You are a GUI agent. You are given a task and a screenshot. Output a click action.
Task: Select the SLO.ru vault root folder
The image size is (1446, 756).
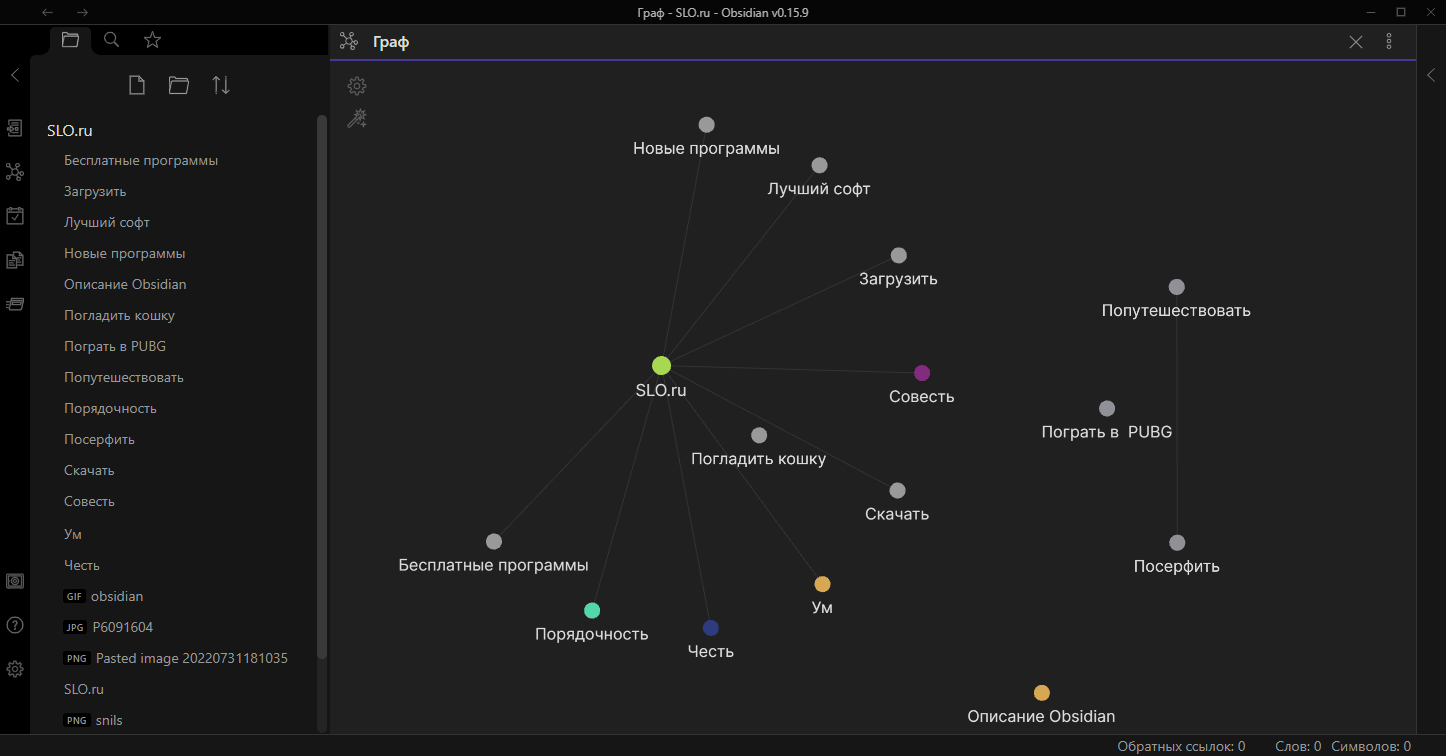point(70,130)
